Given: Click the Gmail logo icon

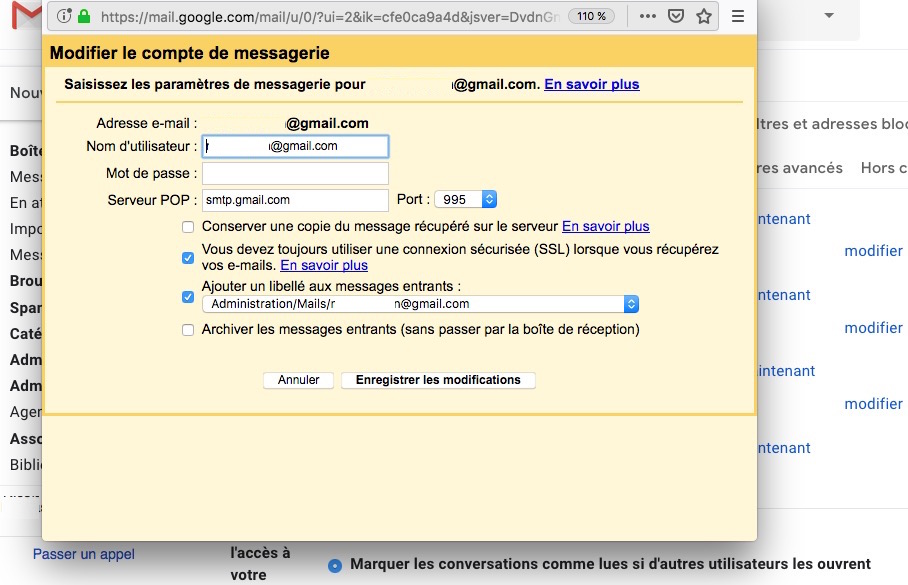Looking at the screenshot, I should (27, 16).
